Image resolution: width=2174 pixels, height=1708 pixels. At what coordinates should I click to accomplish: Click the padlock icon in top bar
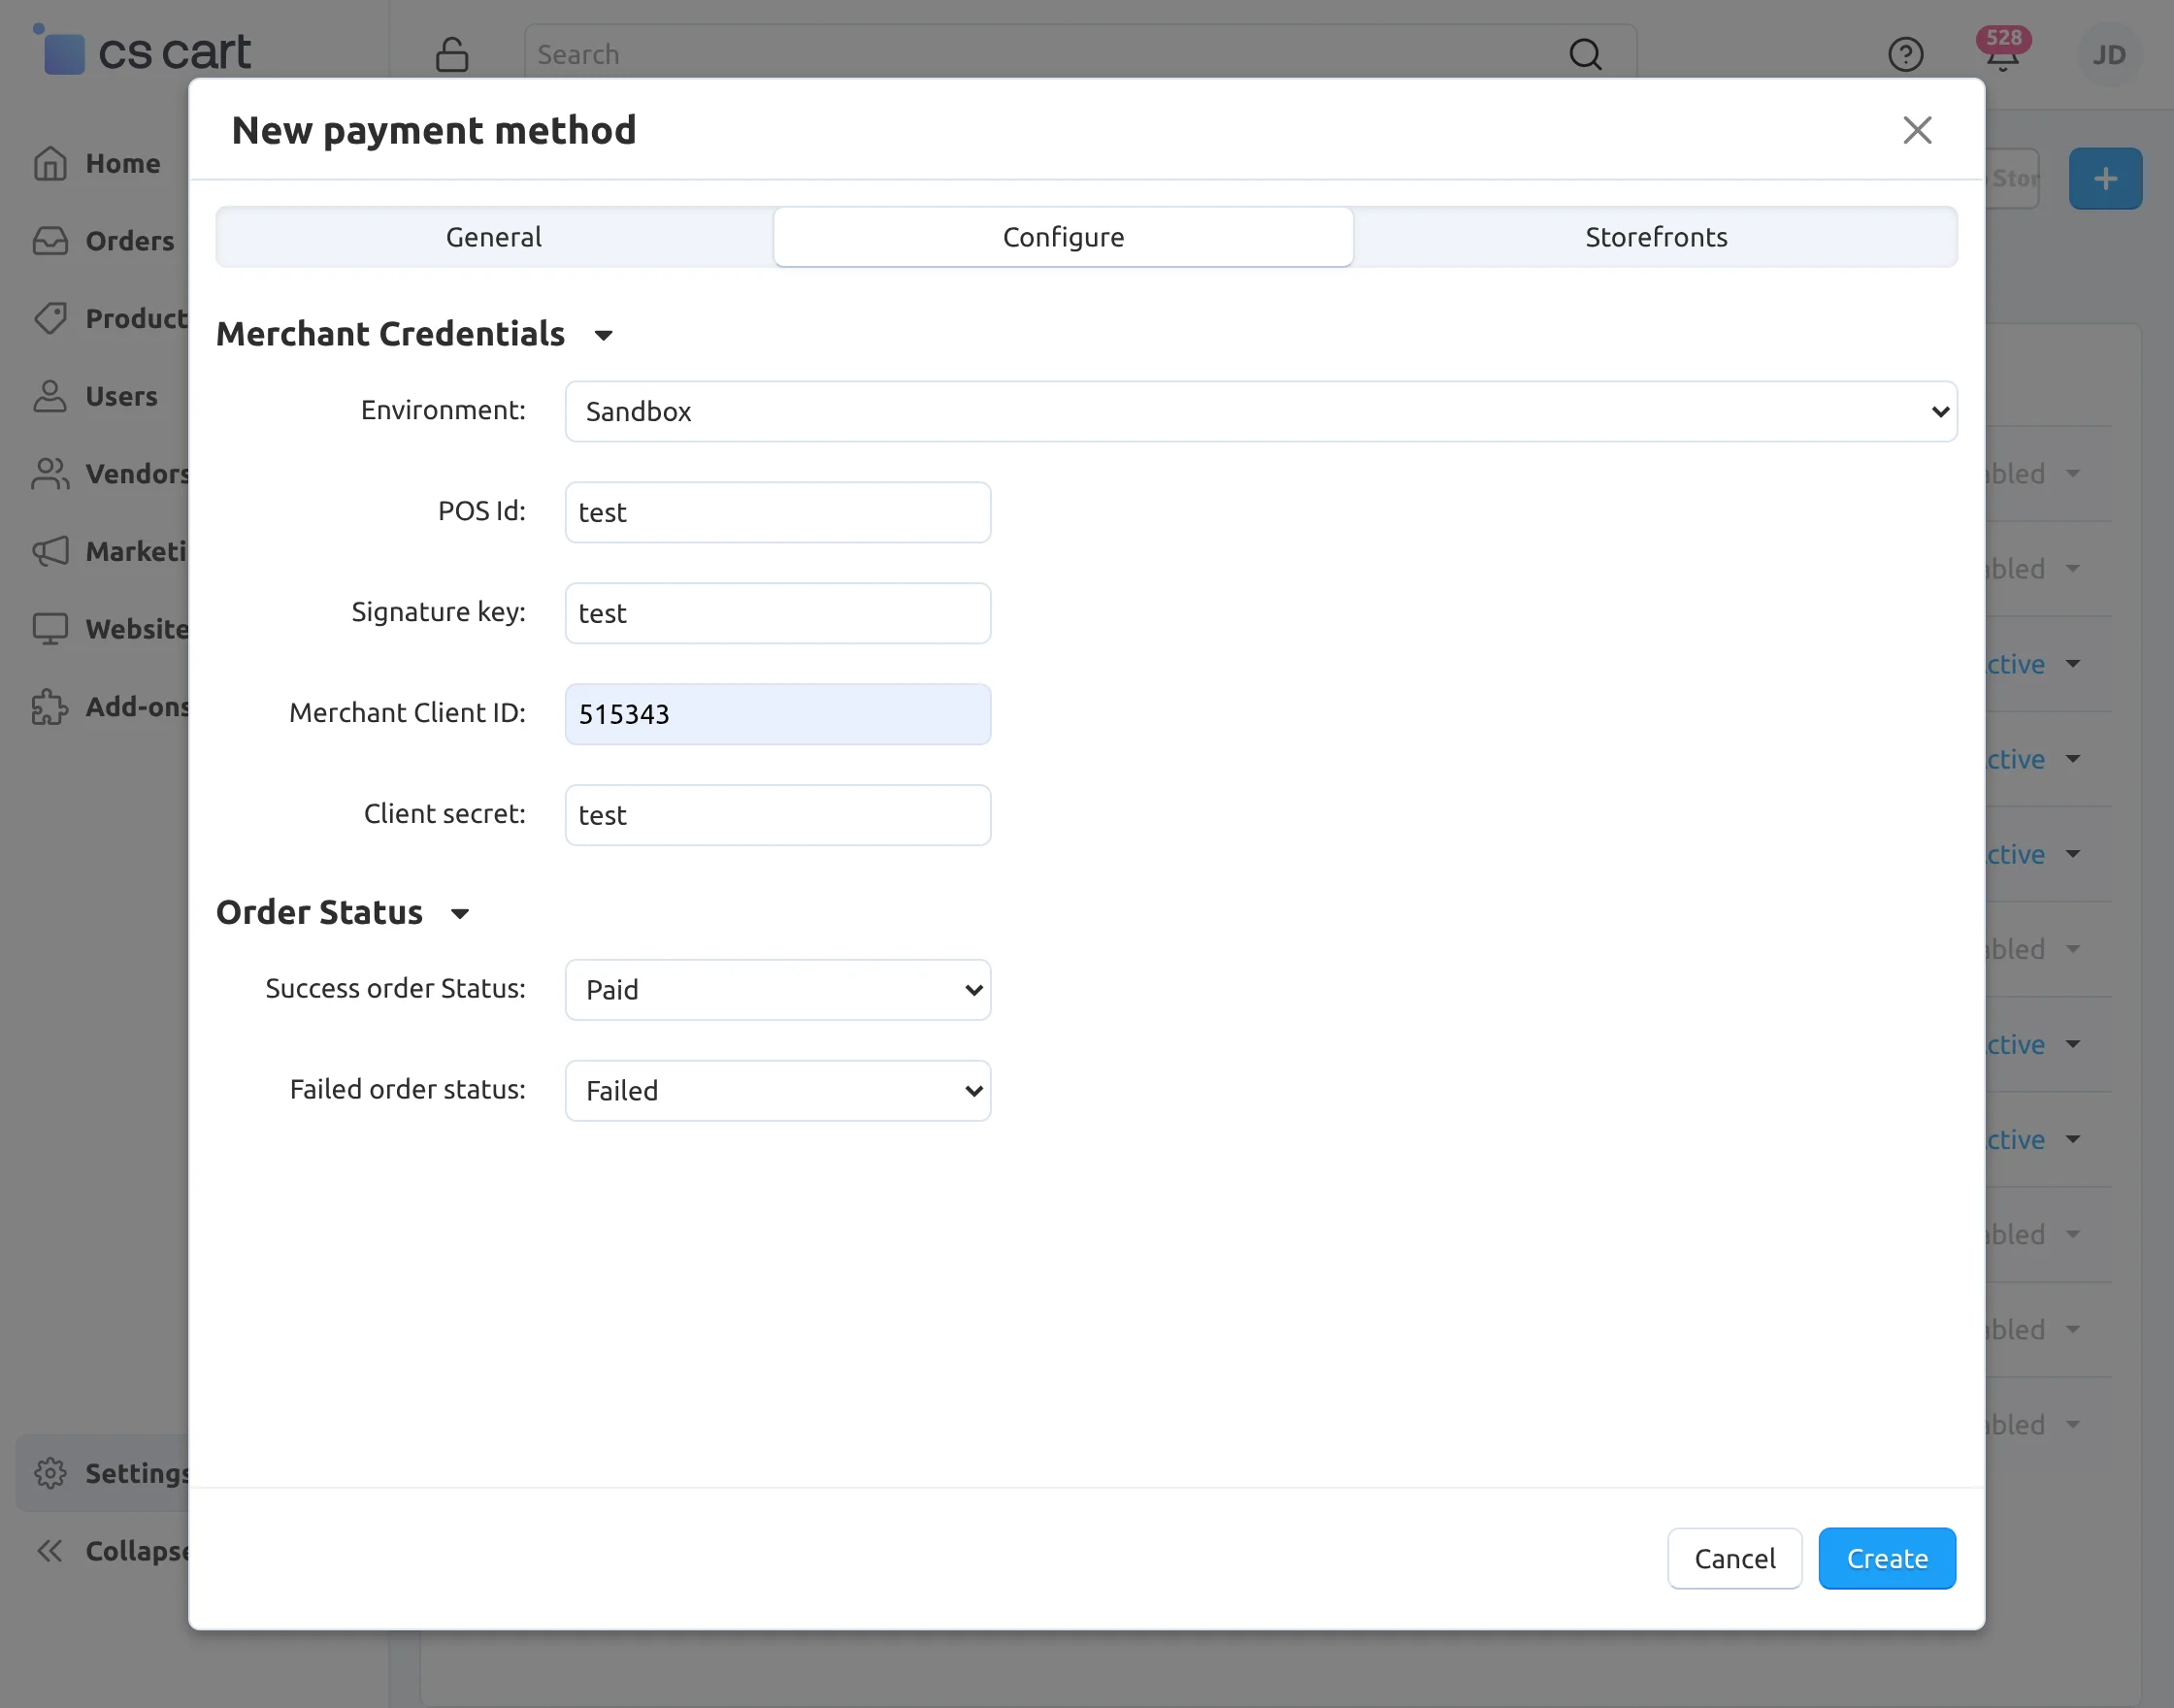452,54
